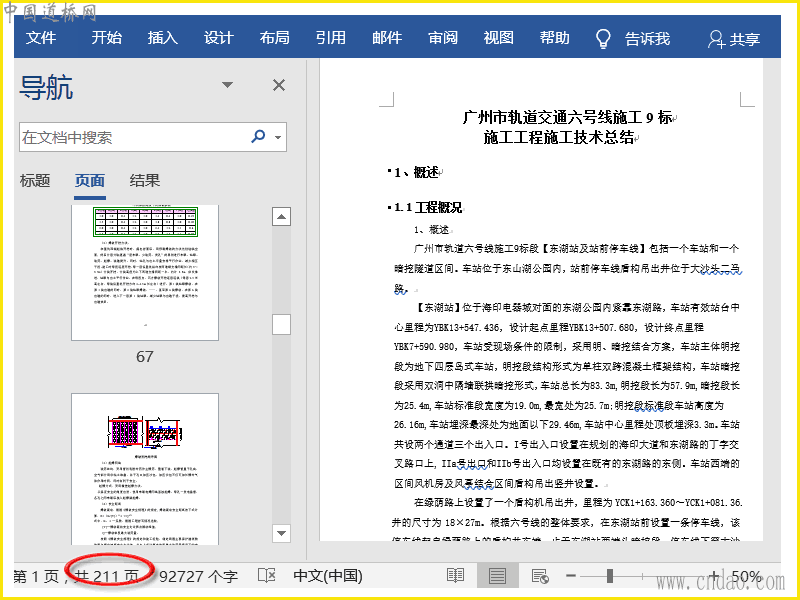Switch to Read Mode view icon
The height and width of the screenshot is (600, 800).
point(455,576)
